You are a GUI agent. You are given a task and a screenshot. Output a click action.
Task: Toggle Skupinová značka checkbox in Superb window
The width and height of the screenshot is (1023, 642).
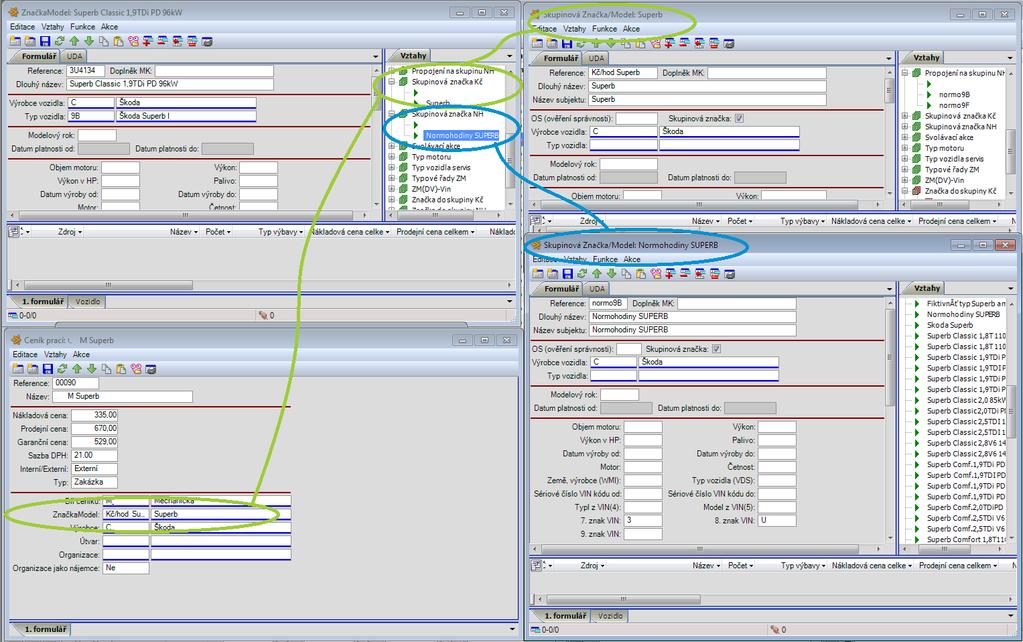click(739, 118)
